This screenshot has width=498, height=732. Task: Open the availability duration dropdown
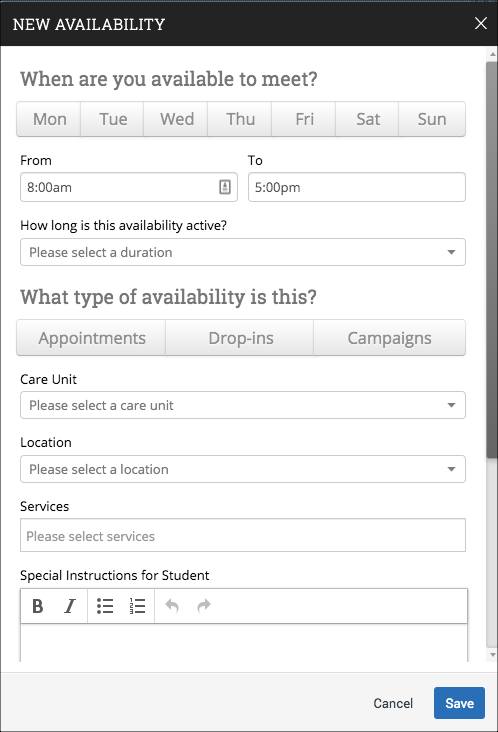pyautogui.click(x=243, y=252)
